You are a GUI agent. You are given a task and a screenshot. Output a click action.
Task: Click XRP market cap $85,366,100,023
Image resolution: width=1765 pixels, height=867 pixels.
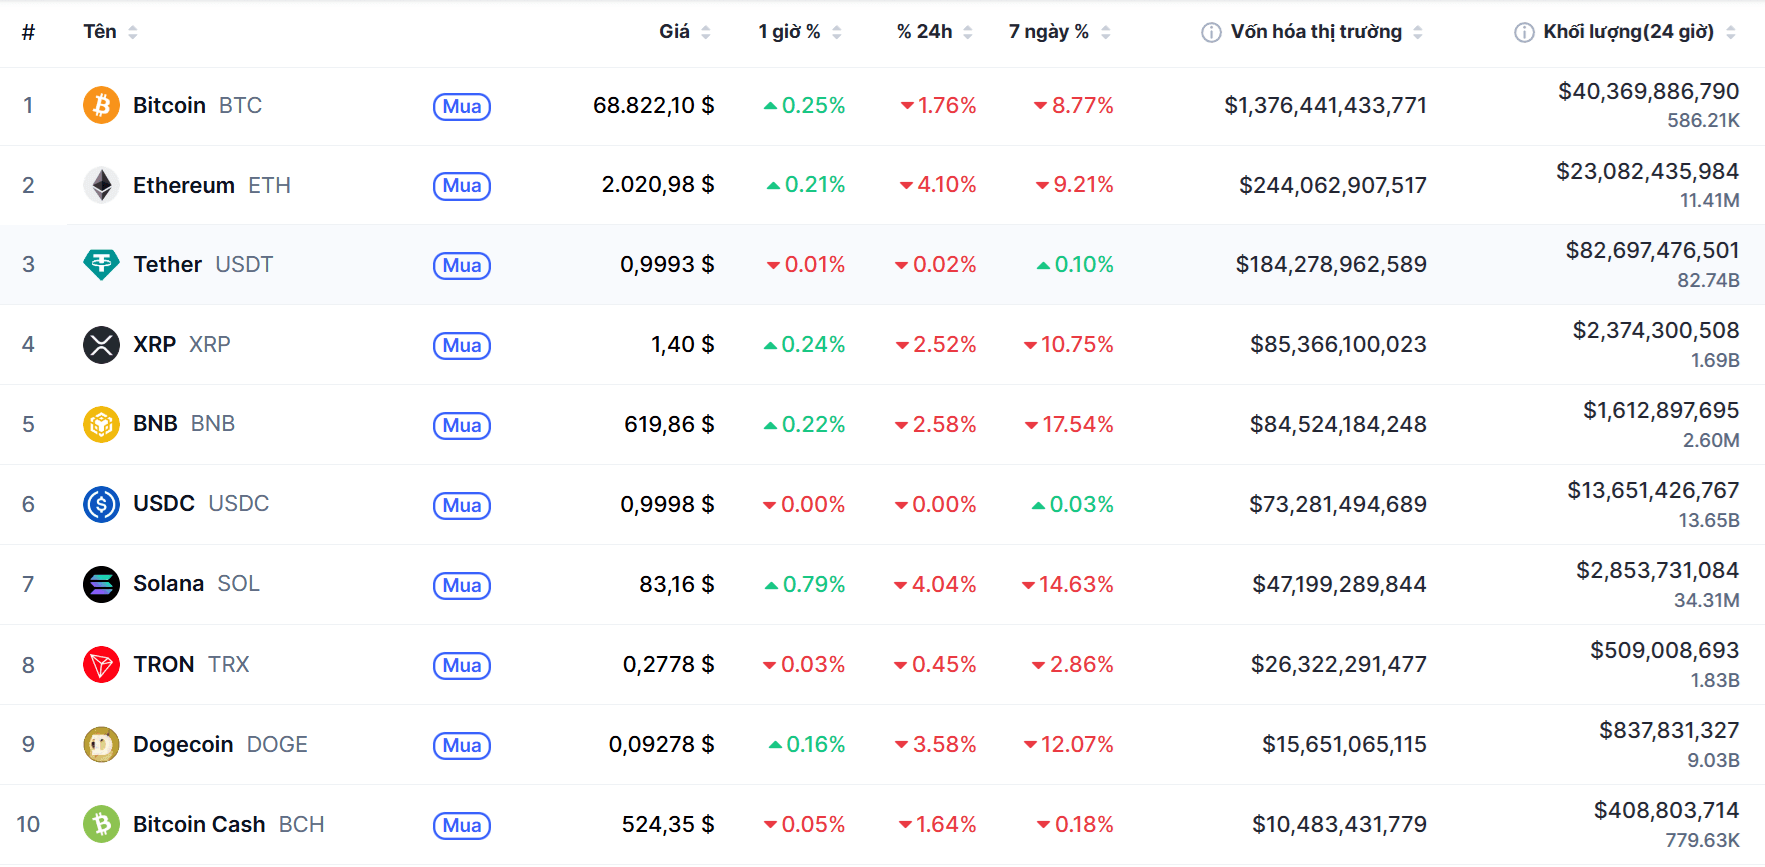[1338, 345]
